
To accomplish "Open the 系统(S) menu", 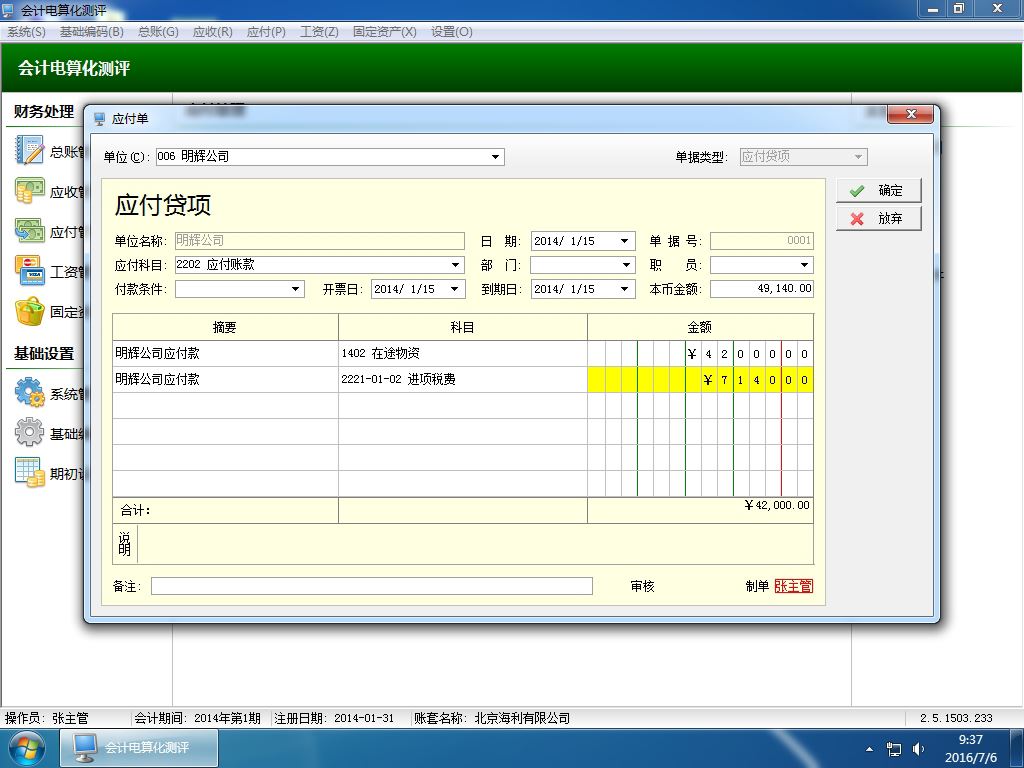I will (x=26, y=32).
